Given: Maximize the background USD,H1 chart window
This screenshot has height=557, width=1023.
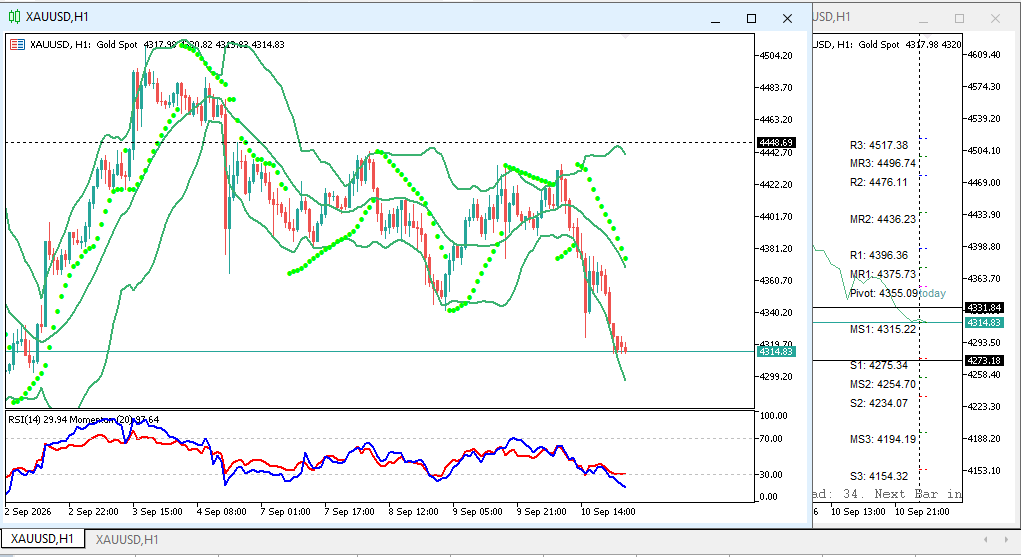Looking at the screenshot, I should 959,18.
